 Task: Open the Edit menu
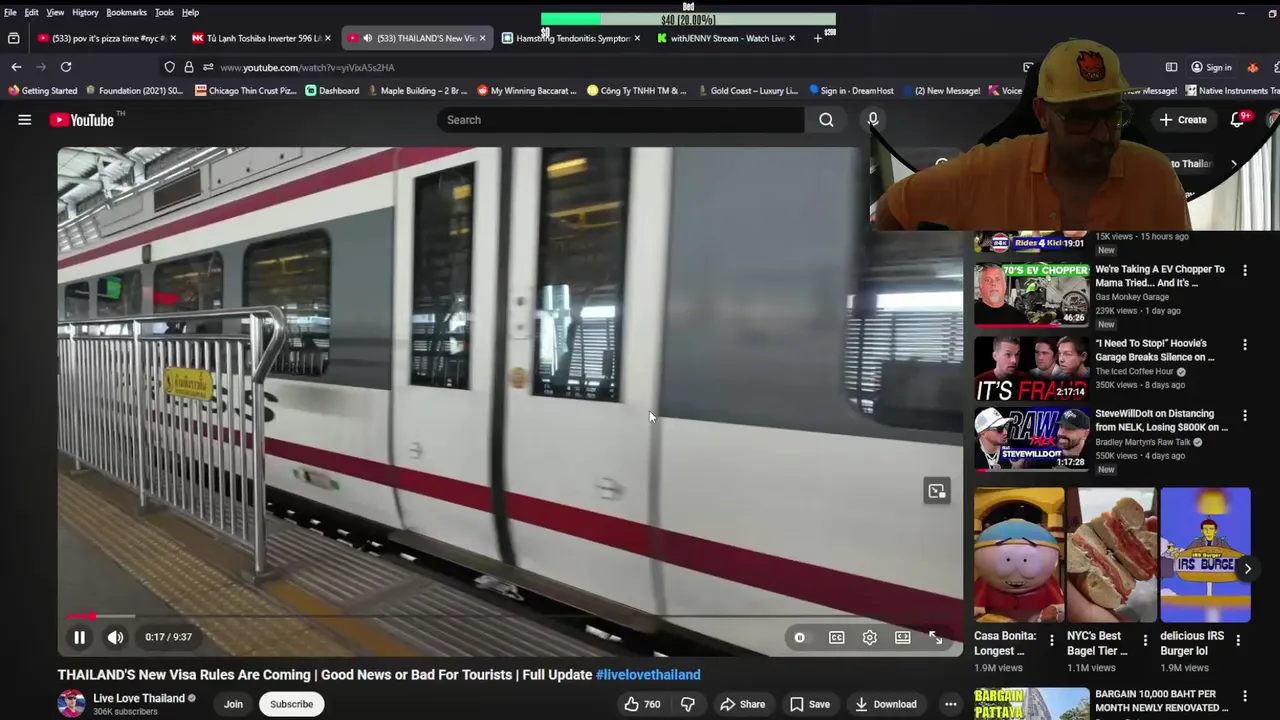pos(31,12)
